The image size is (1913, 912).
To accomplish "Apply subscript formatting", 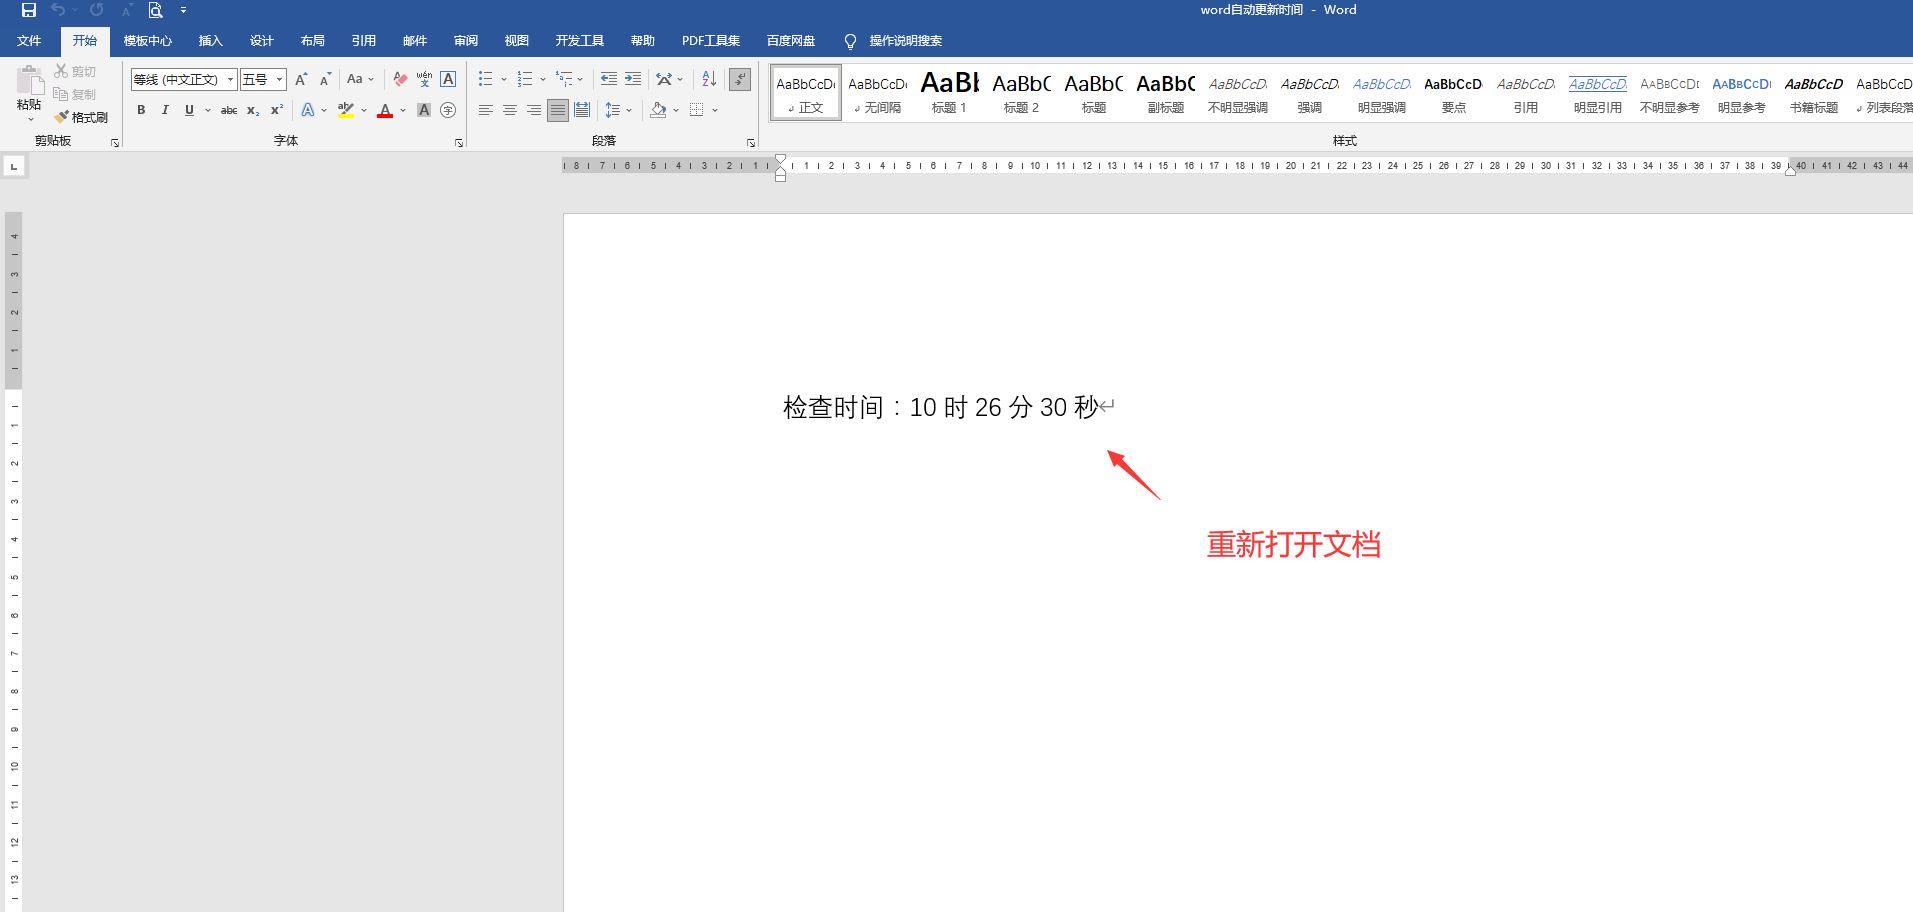I will coord(253,110).
